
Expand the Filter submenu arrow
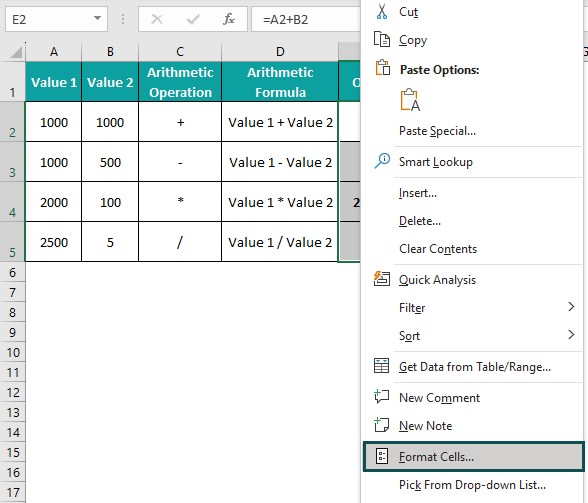click(571, 307)
